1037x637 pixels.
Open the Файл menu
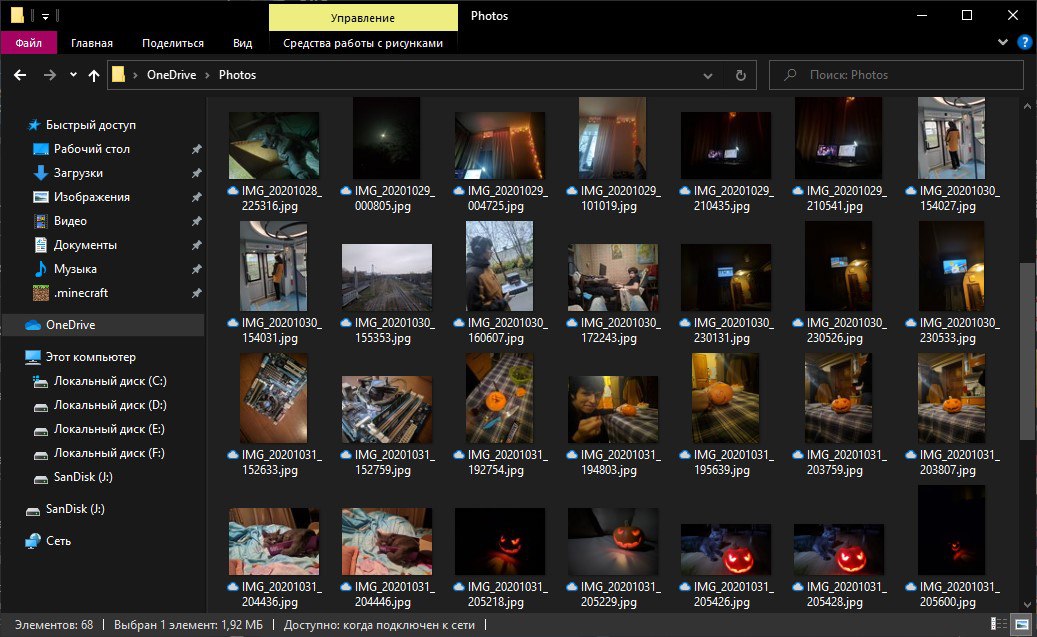(28, 43)
